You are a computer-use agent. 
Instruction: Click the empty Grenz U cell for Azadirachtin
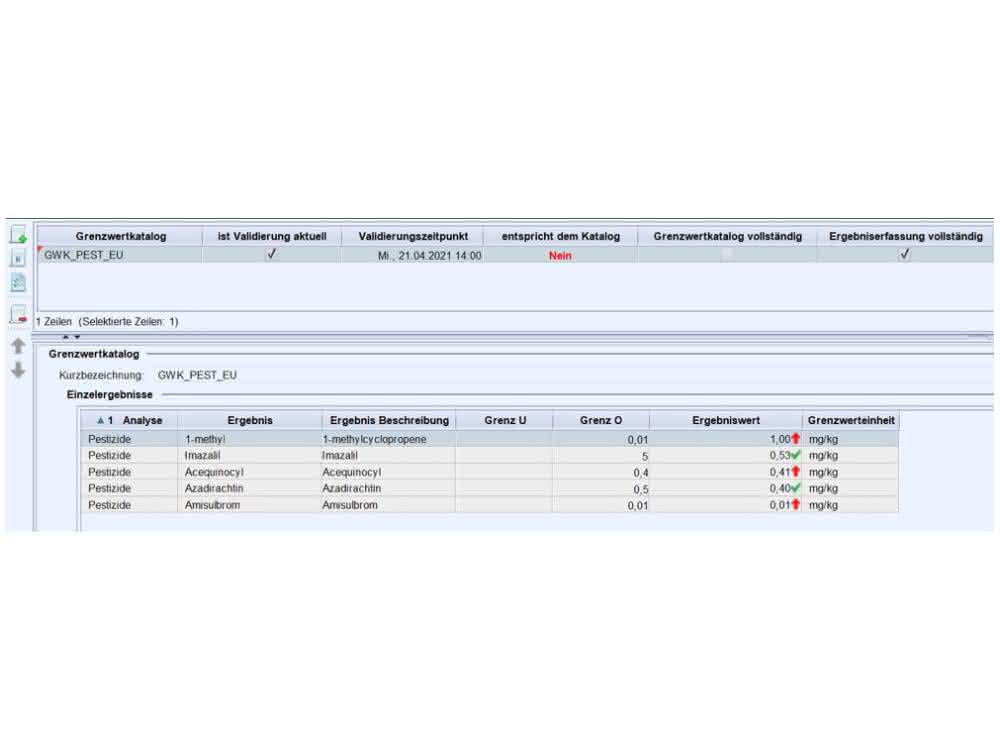pos(504,489)
